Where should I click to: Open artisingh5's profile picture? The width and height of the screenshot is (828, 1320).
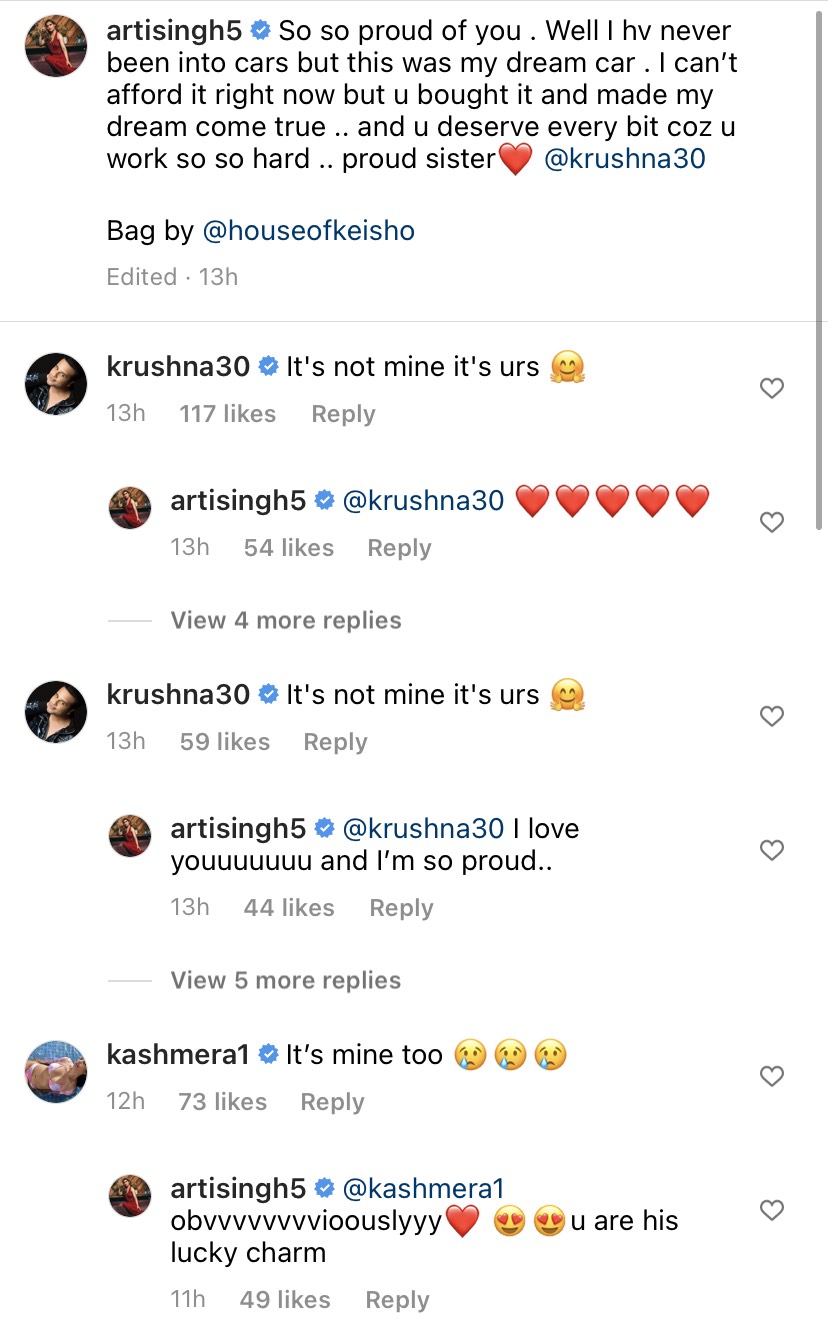(x=55, y=45)
